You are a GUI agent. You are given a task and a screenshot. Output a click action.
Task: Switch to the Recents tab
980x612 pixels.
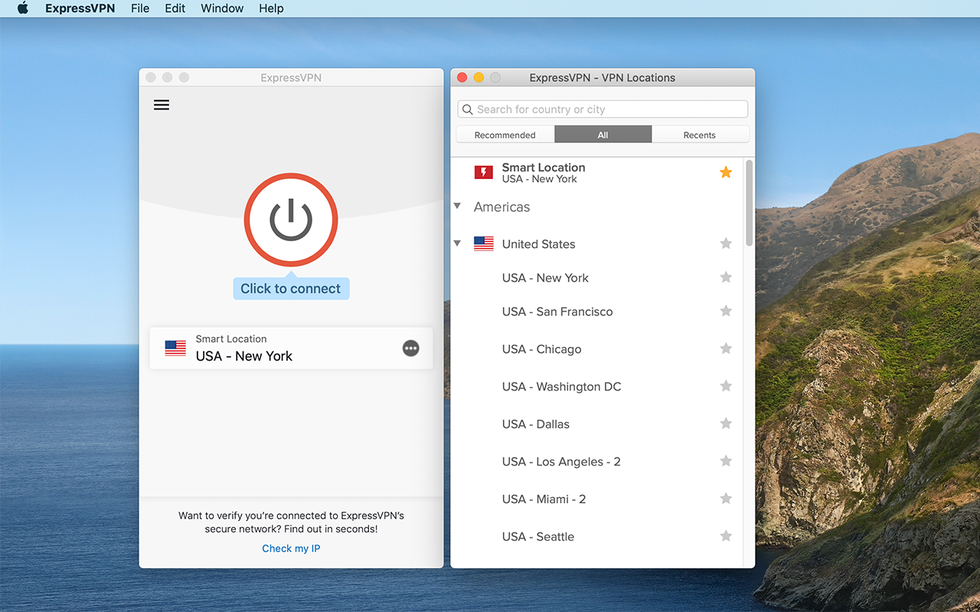click(700, 134)
